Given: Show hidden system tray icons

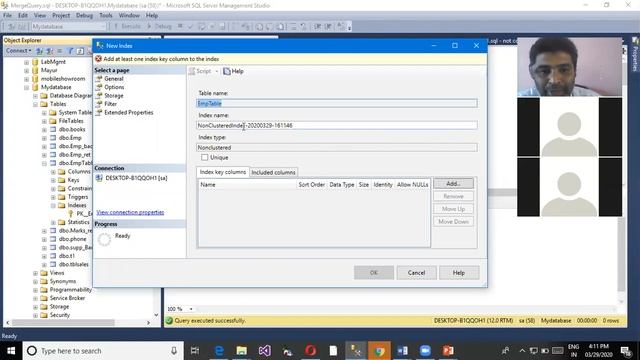Looking at the screenshot, I should tap(522, 351).
